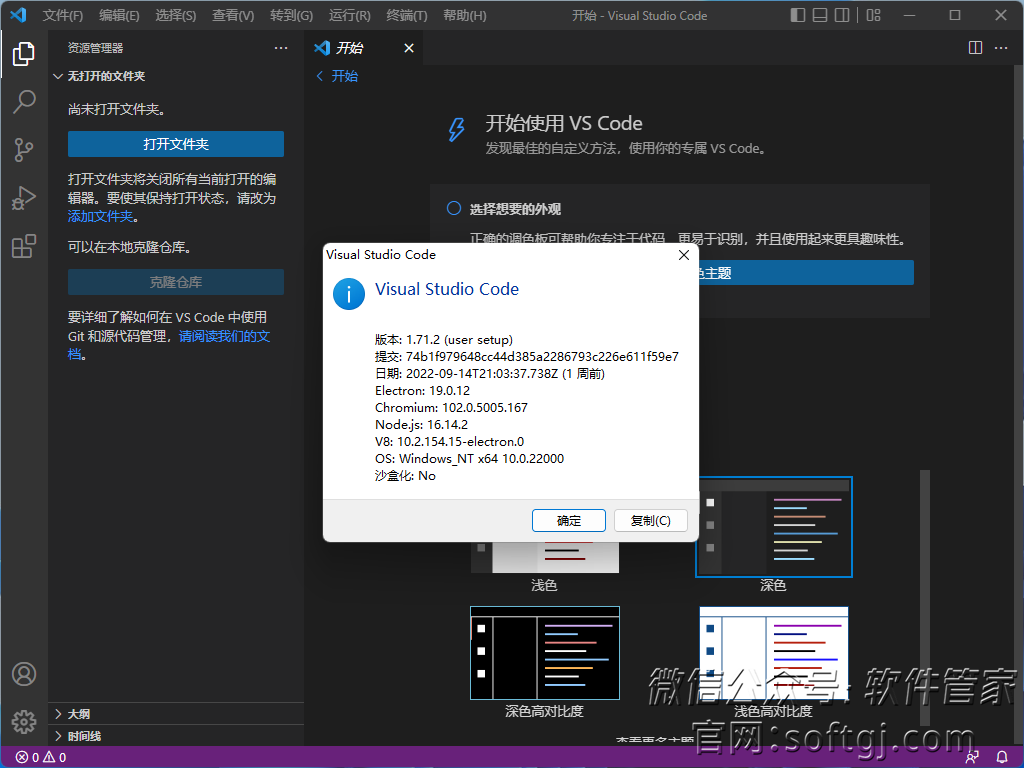Image resolution: width=1024 pixels, height=768 pixels.
Task: Expand the 大纲 section
Action: click(x=72, y=714)
